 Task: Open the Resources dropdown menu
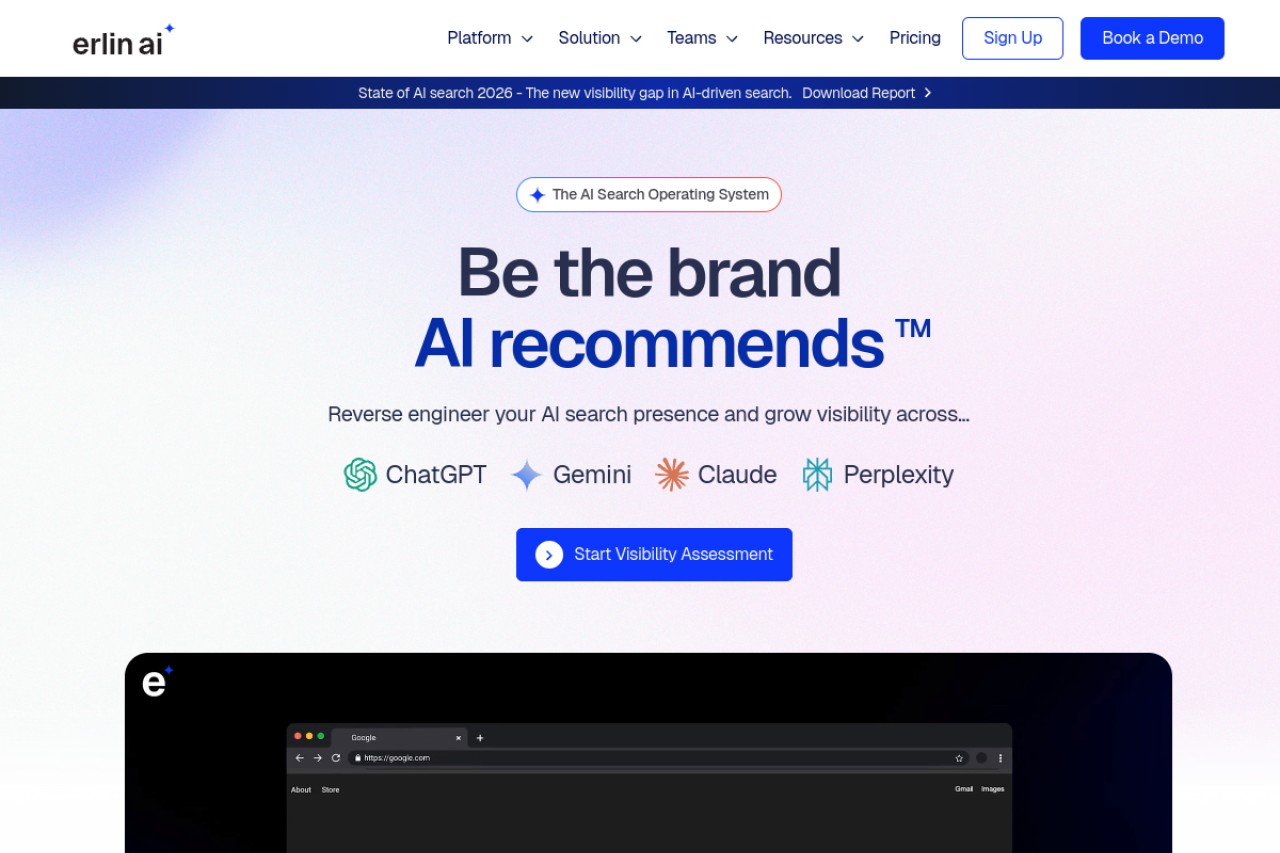pos(813,38)
